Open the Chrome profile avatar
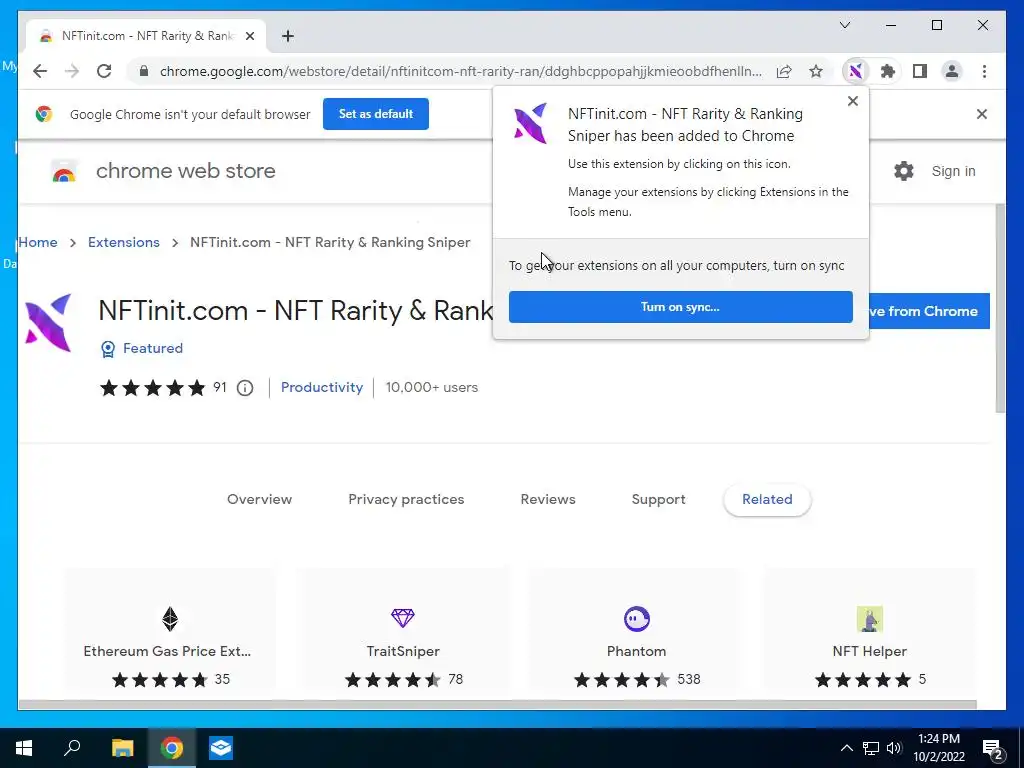Viewport: 1024px width, 768px height. (952, 71)
